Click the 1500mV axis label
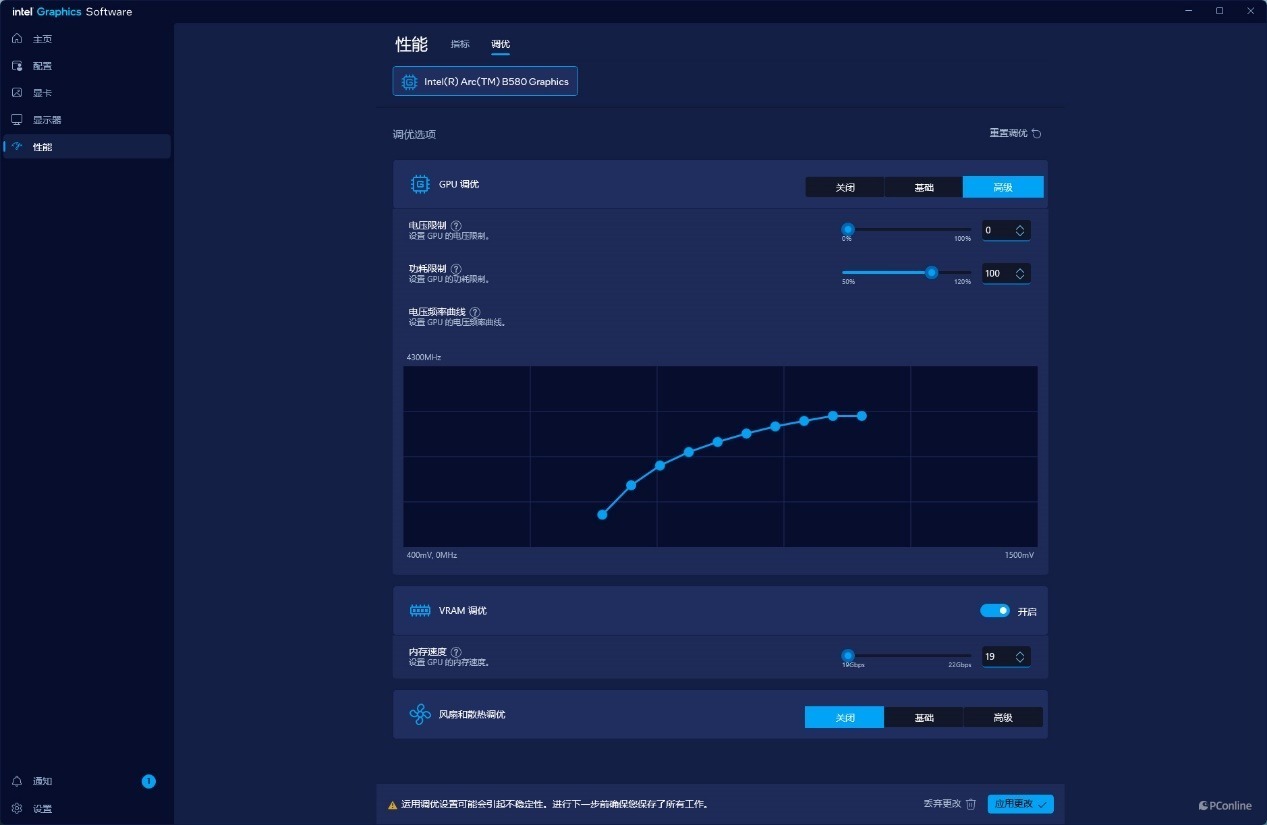The height and width of the screenshot is (825, 1267). (x=1020, y=555)
